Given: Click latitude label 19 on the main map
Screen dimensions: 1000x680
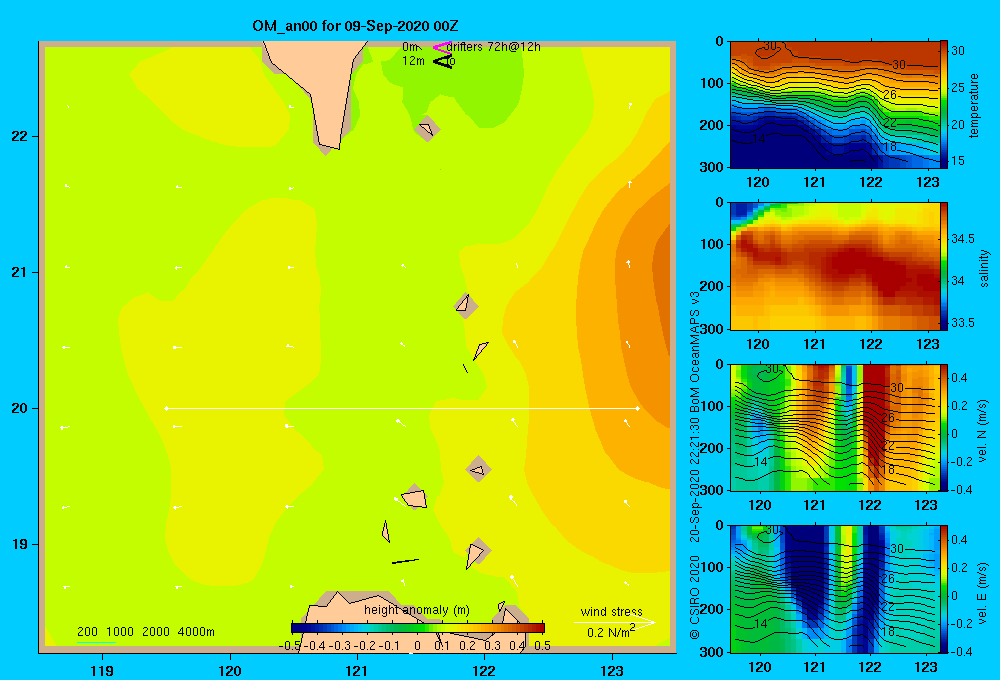Looking at the screenshot, I should pos(19,544).
